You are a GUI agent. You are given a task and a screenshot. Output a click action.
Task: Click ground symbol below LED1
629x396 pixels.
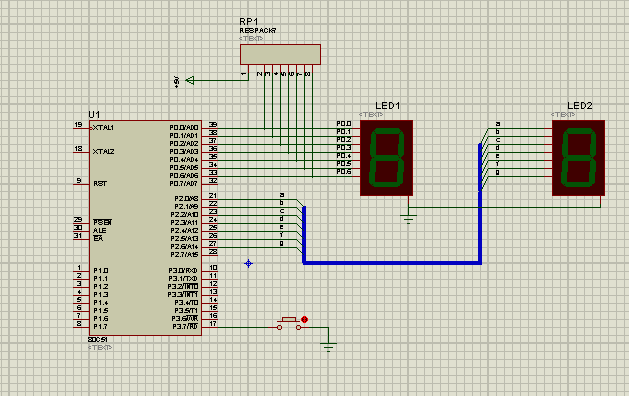(x=408, y=219)
